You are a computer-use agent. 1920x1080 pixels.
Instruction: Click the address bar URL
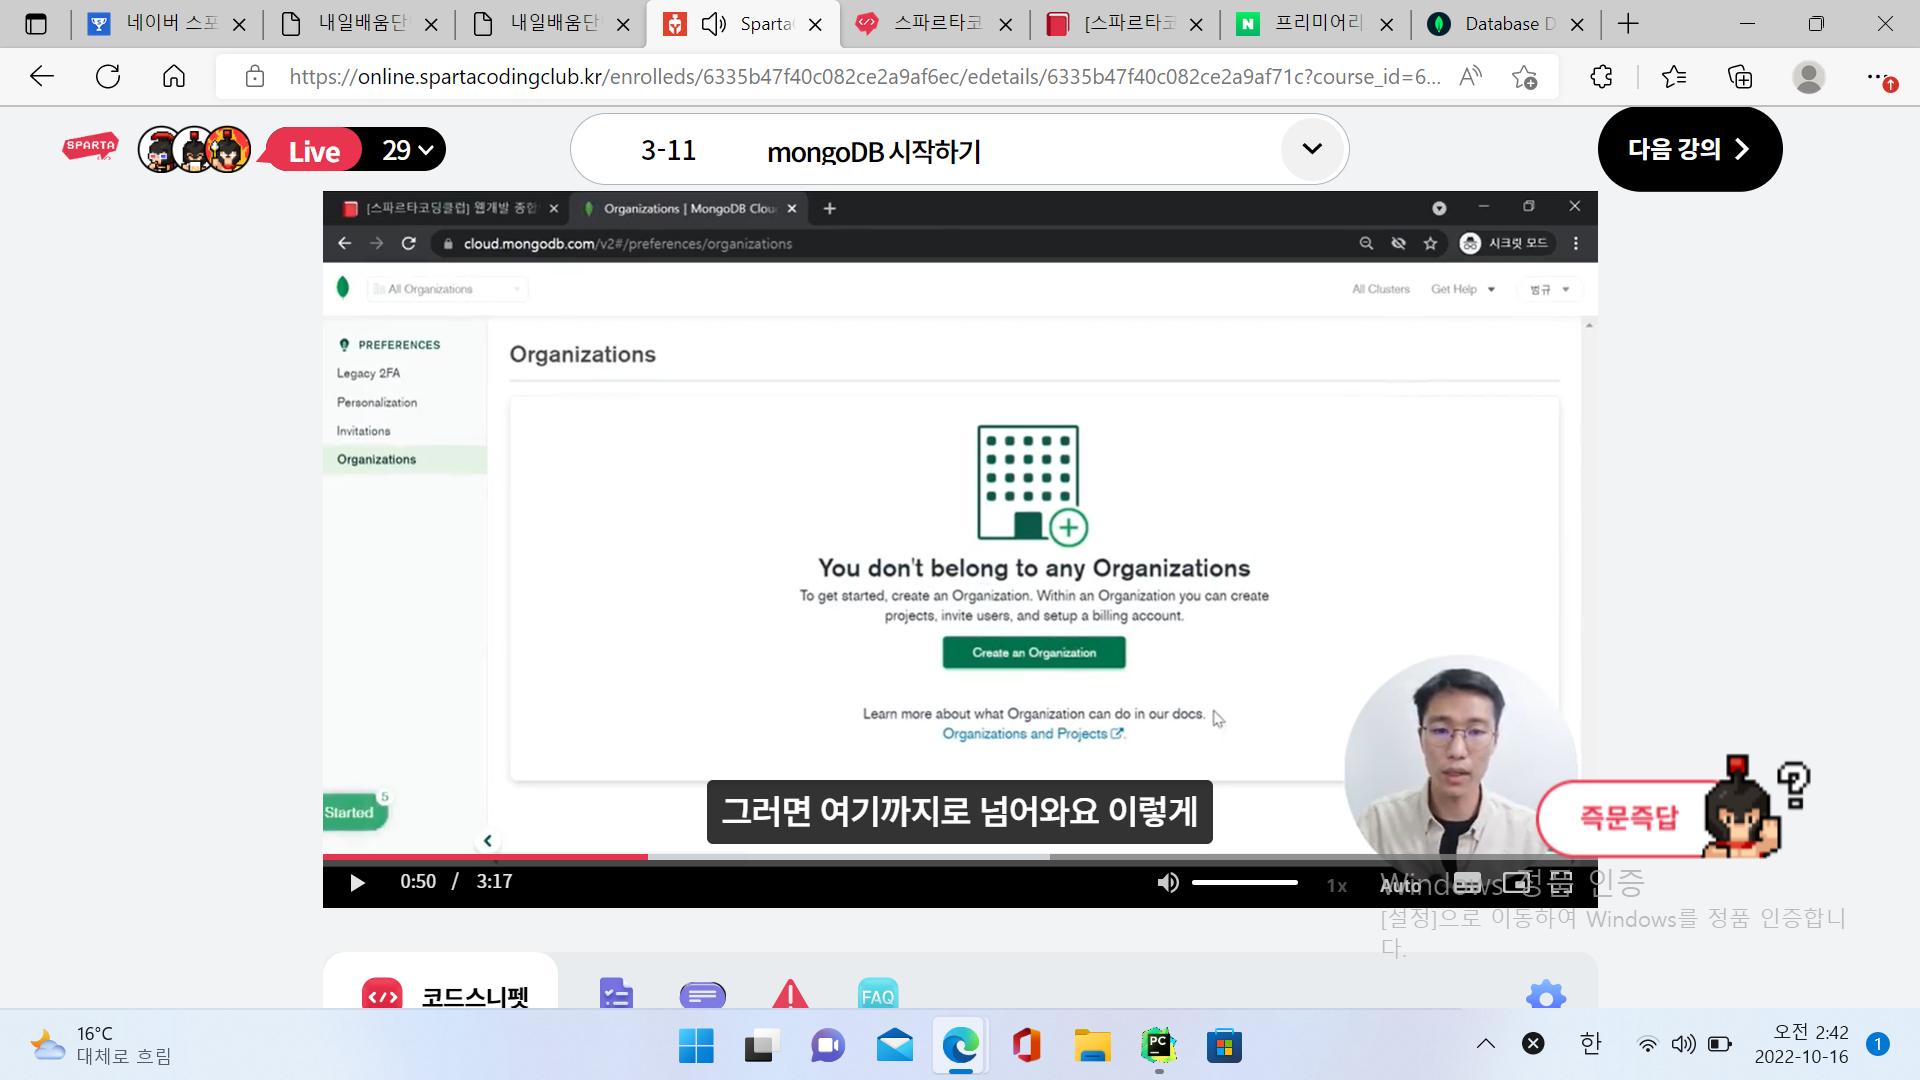(865, 76)
